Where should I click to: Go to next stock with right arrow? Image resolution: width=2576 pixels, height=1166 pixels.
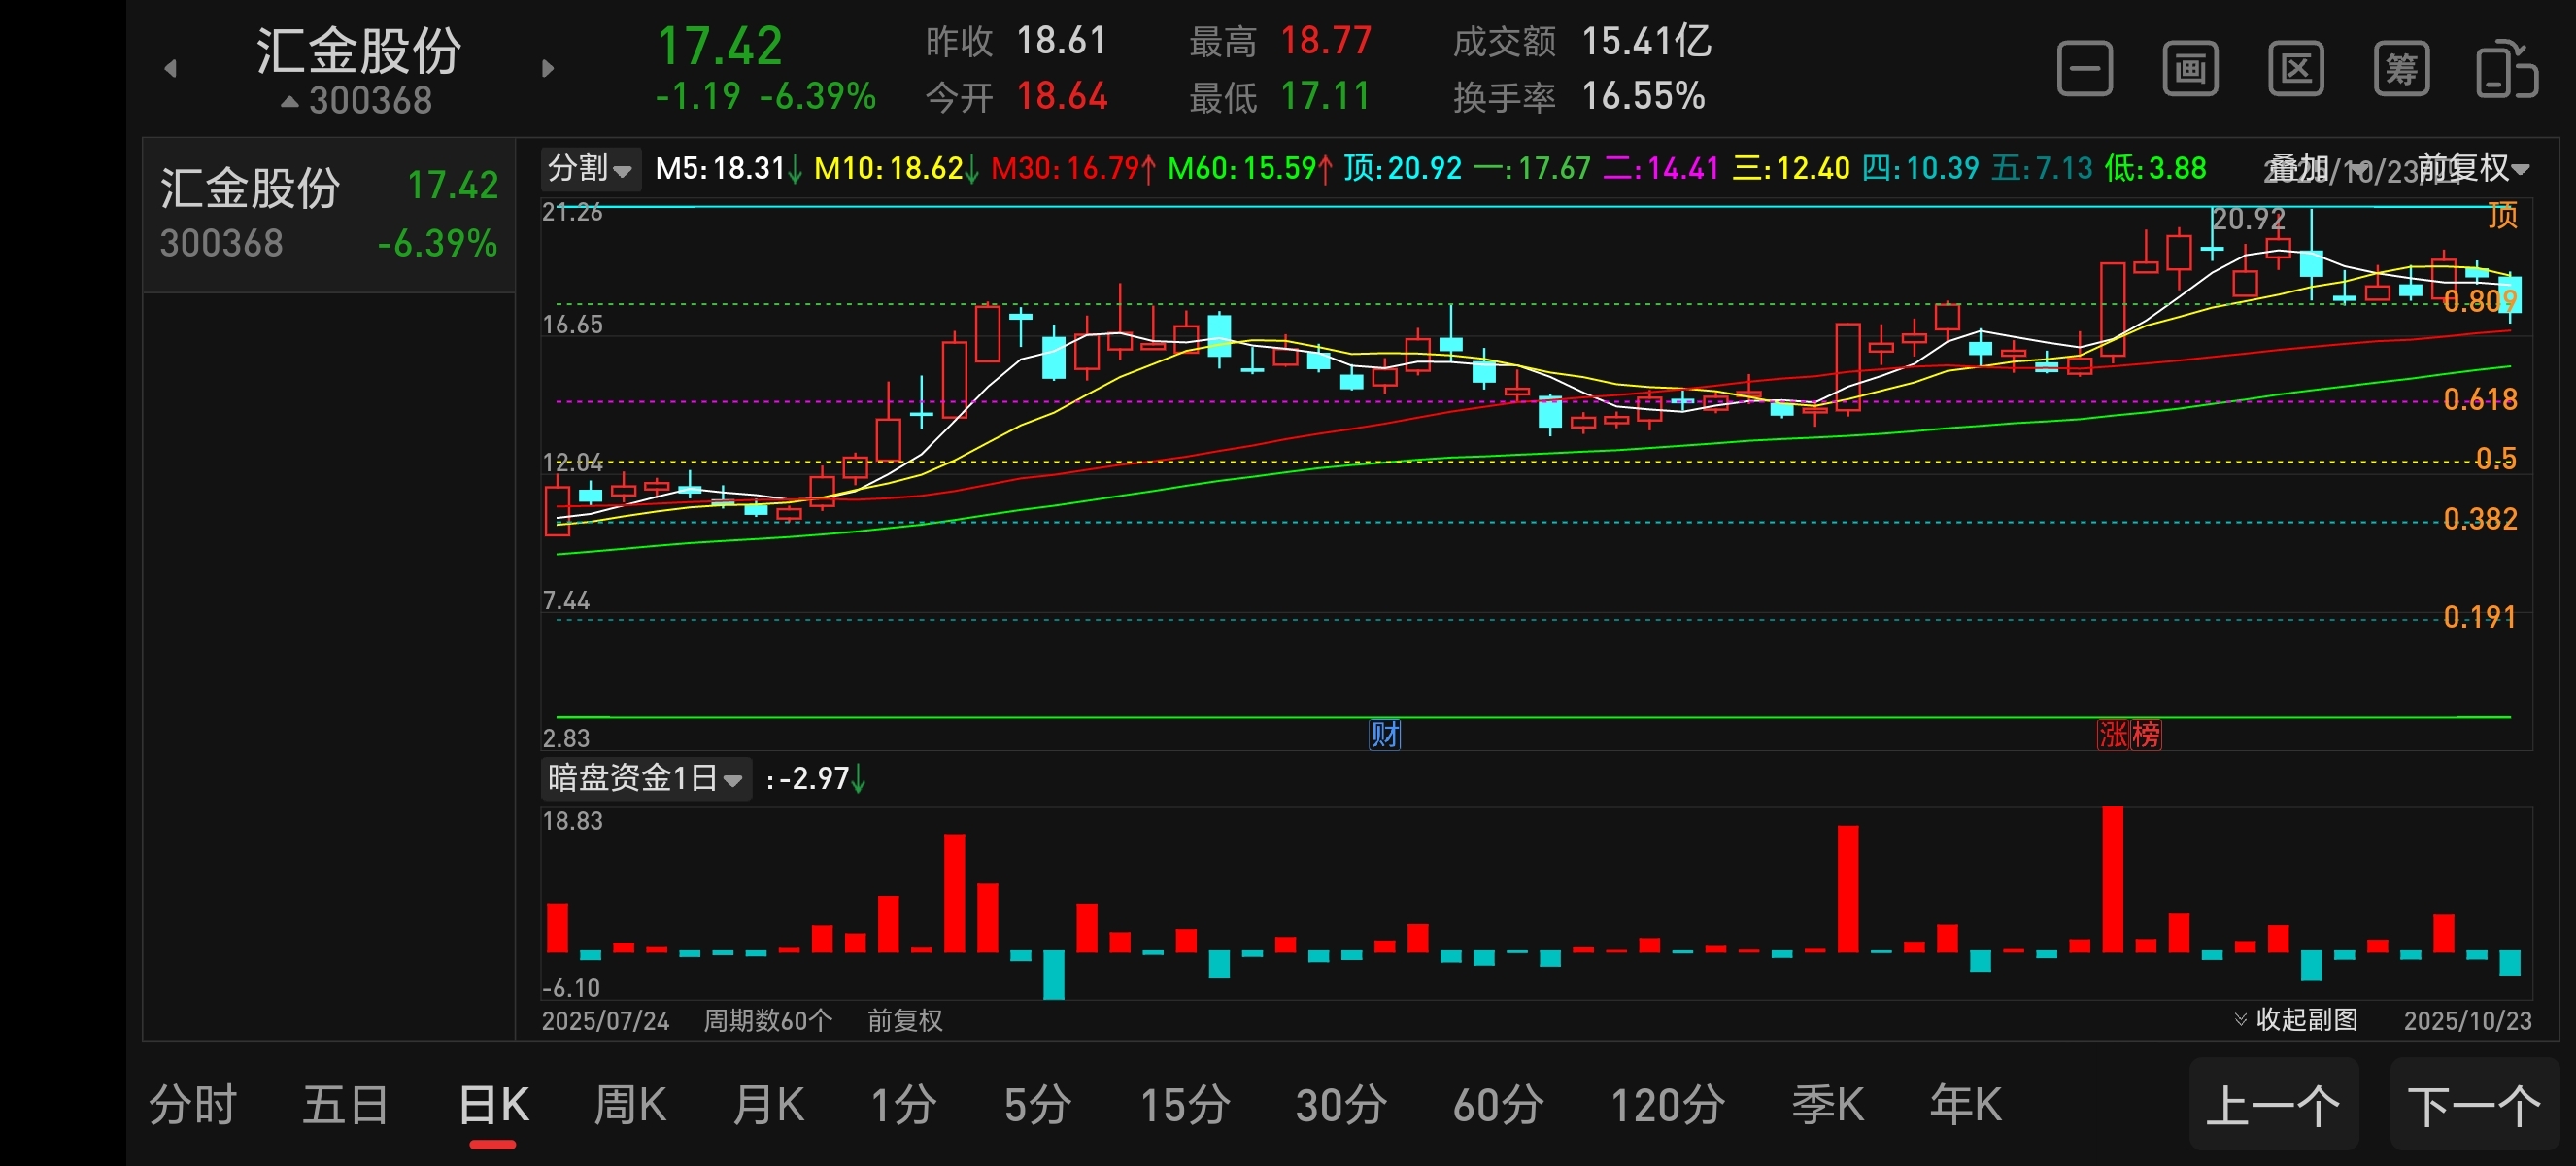(547, 68)
